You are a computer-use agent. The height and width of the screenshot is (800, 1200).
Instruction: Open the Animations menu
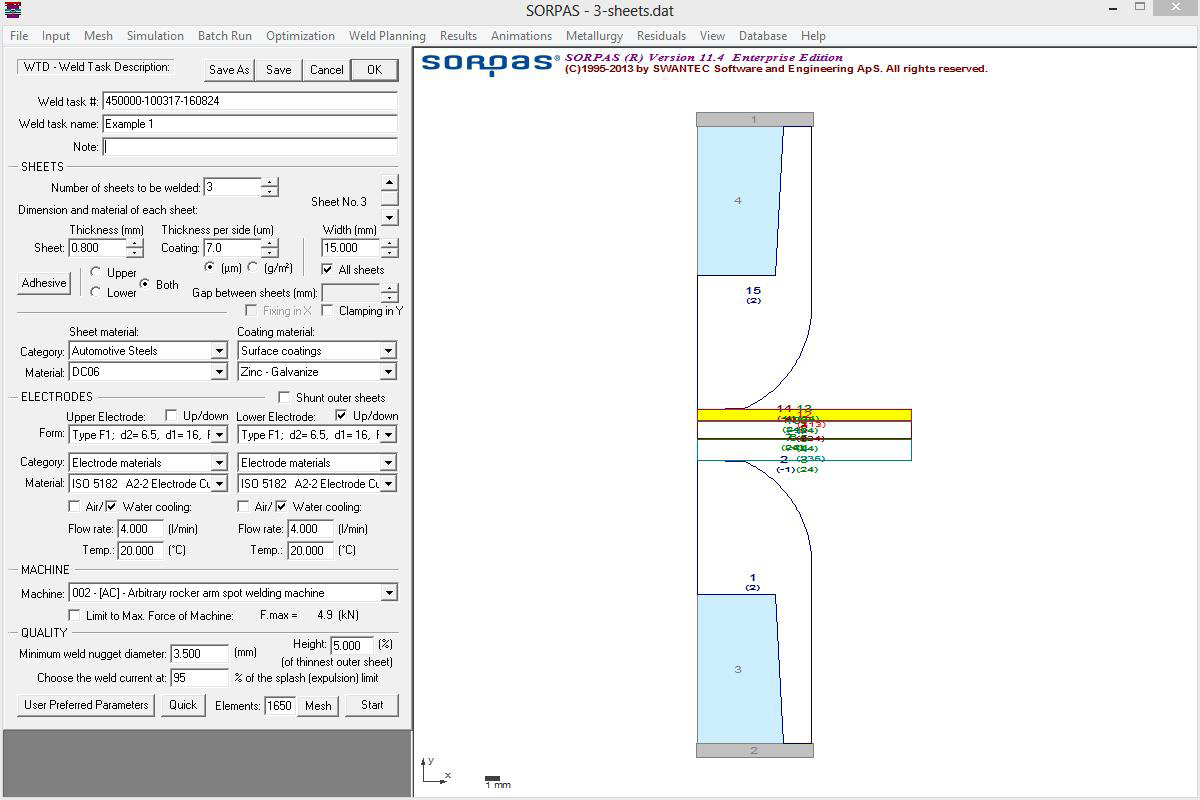point(521,36)
